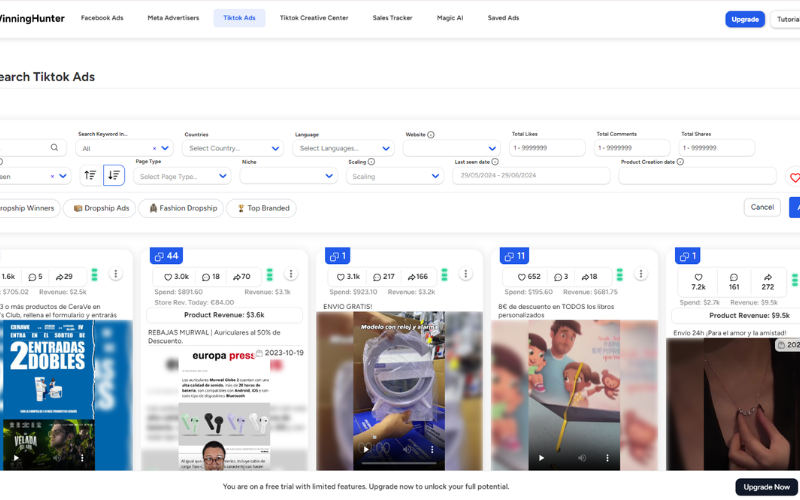Screen dimensions: 800x500
Task: Clear the 'All' keyword selection x
Action: pyautogui.click(x=155, y=148)
